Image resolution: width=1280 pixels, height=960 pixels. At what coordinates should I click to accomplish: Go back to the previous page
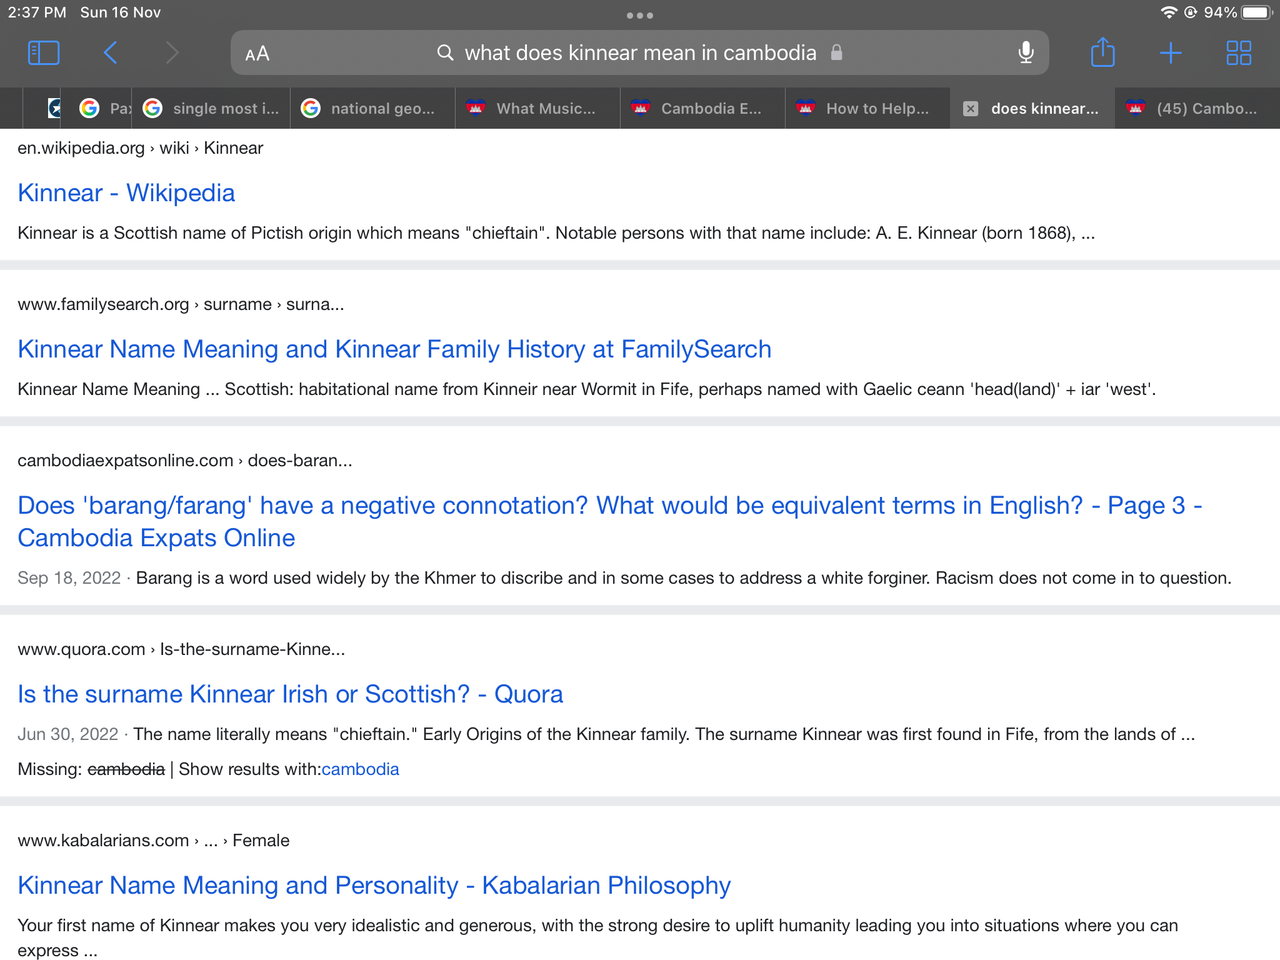[x=110, y=53]
